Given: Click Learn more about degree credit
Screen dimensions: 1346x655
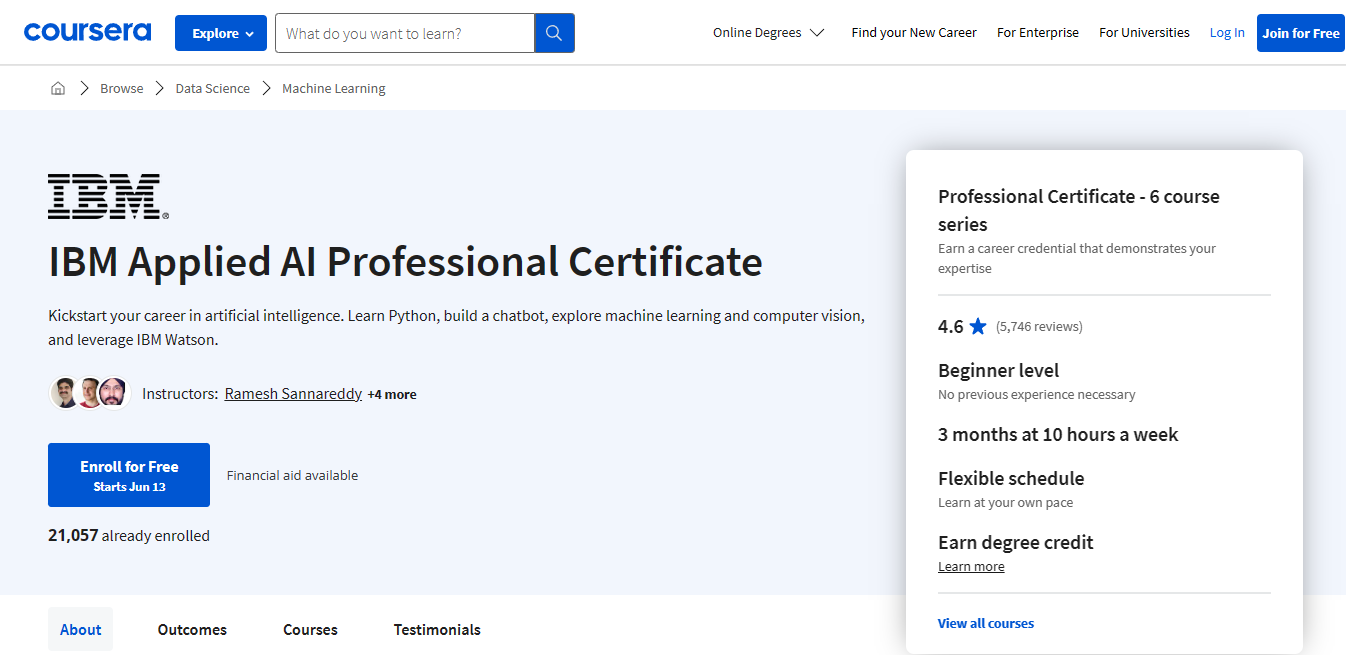Looking at the screenshot, I should point(971,566).
